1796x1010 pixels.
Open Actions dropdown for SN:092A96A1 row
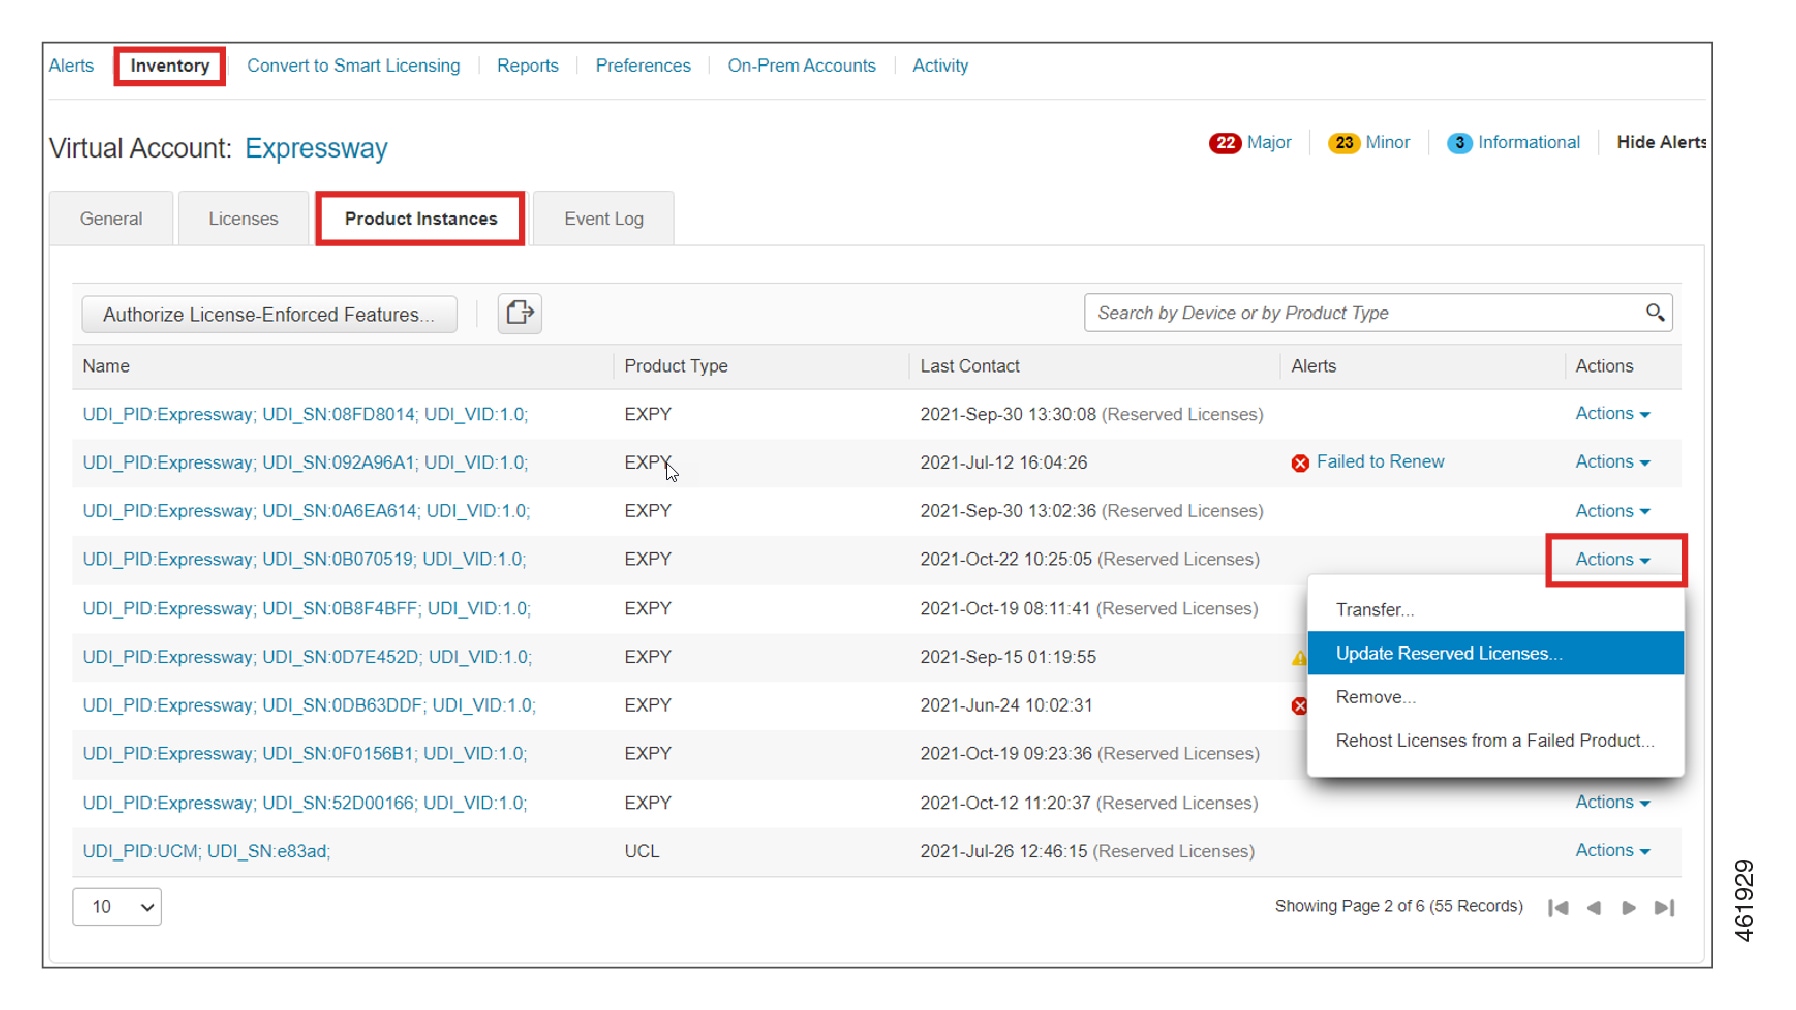[1612, 462]
